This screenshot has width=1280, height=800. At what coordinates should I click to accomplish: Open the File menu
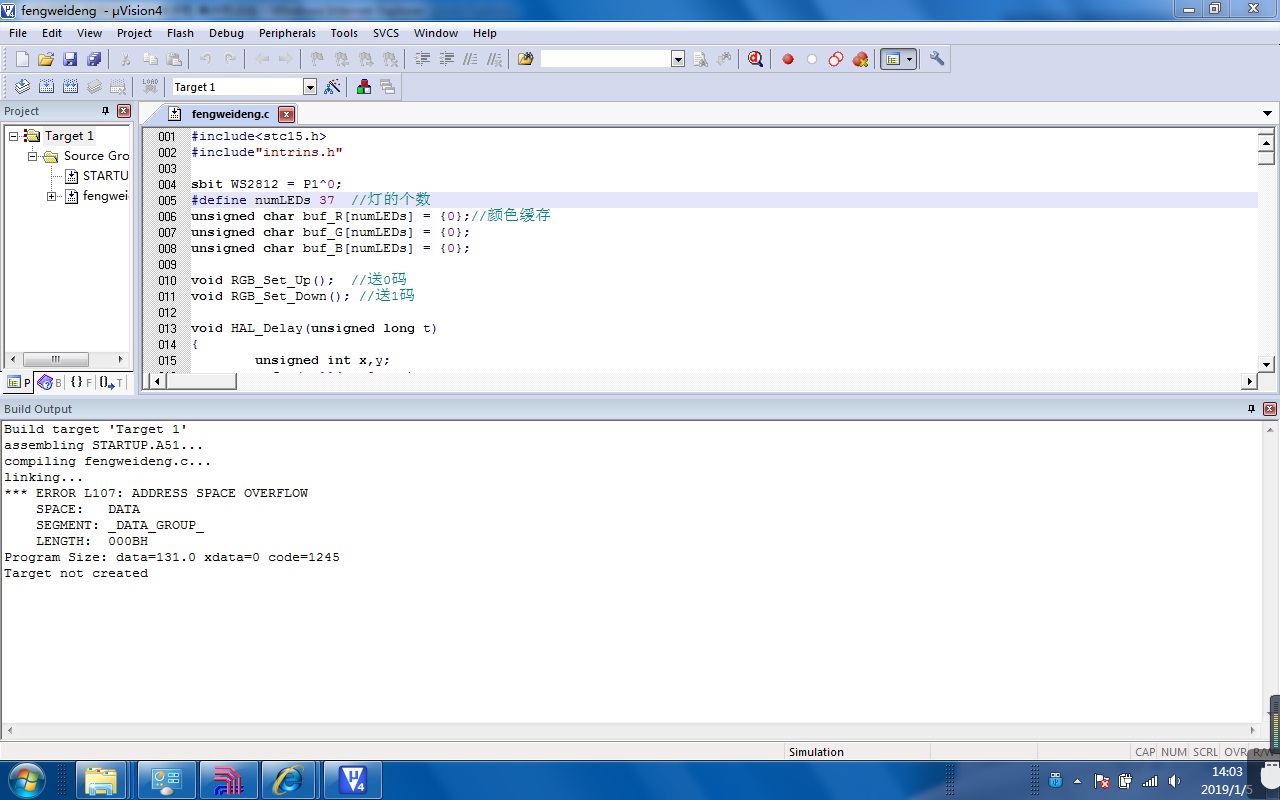18,33
